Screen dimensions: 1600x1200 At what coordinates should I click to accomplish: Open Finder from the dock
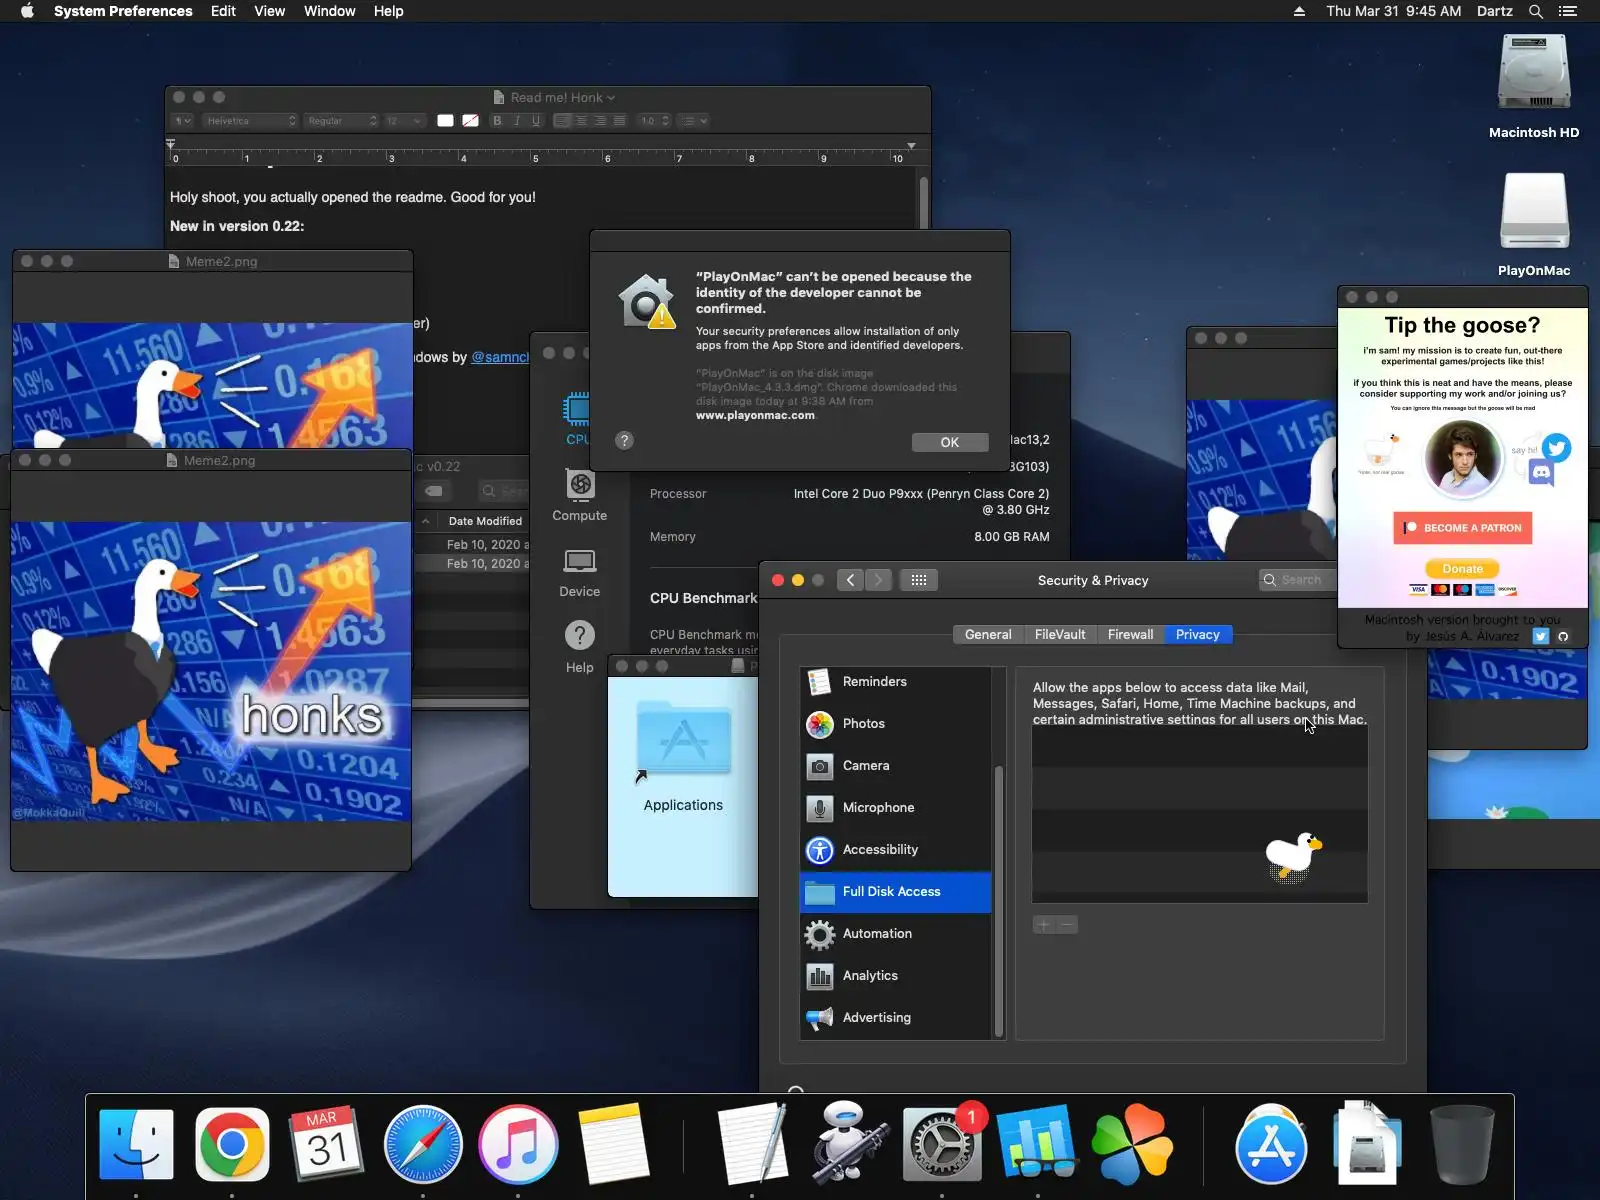(x=137, y=1144)
